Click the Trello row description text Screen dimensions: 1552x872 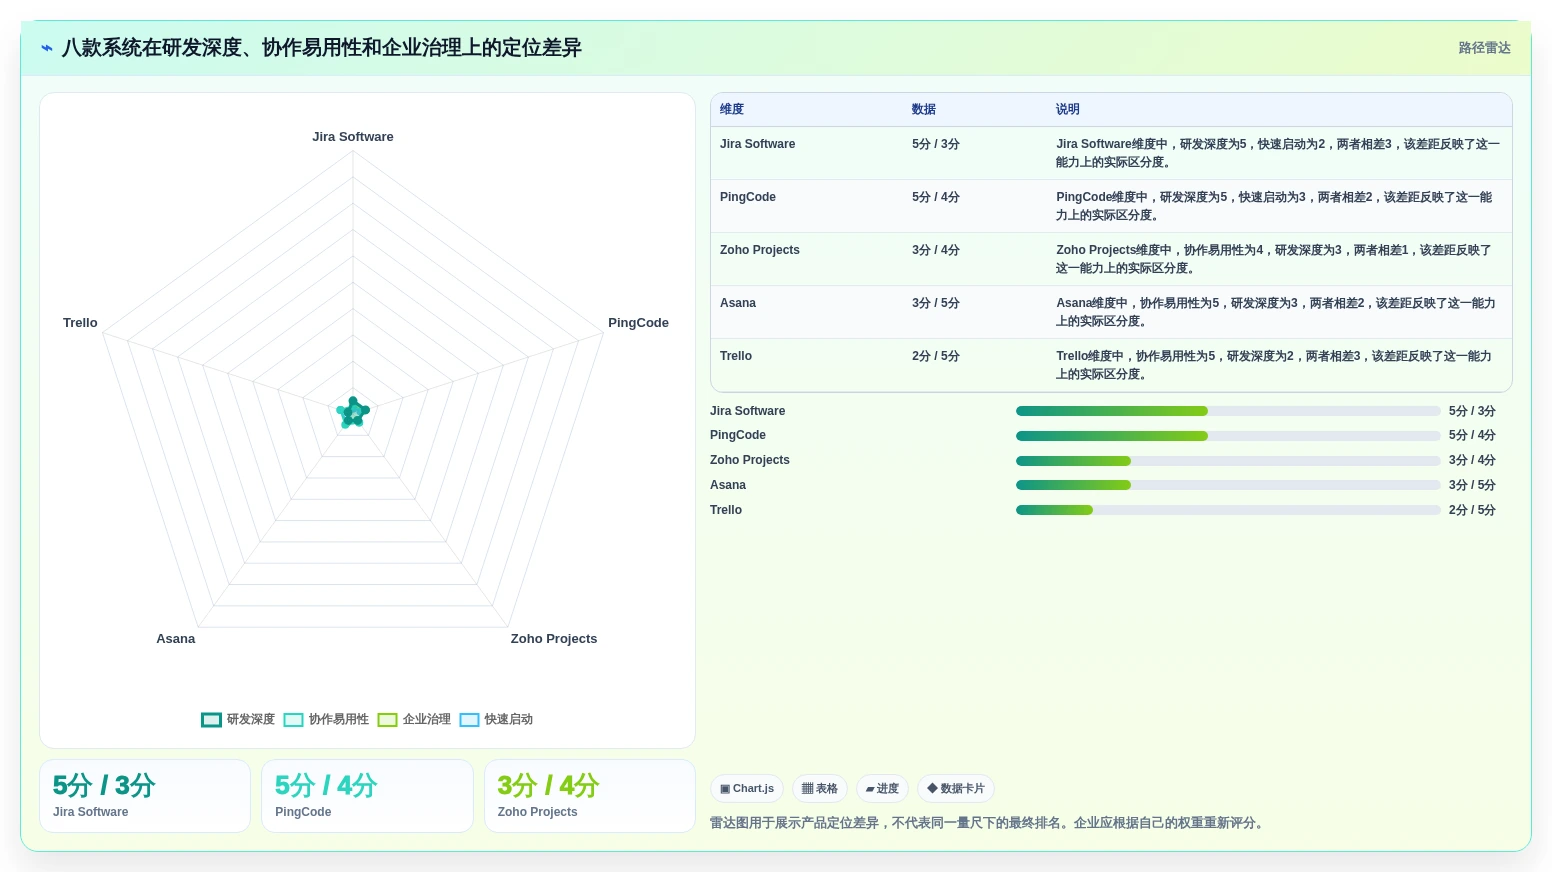tap(1274, 365)
